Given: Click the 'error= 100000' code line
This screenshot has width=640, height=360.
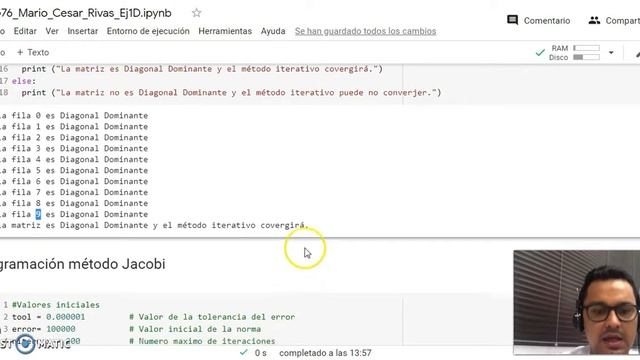Looking at the screenshot, I should 44,329.
